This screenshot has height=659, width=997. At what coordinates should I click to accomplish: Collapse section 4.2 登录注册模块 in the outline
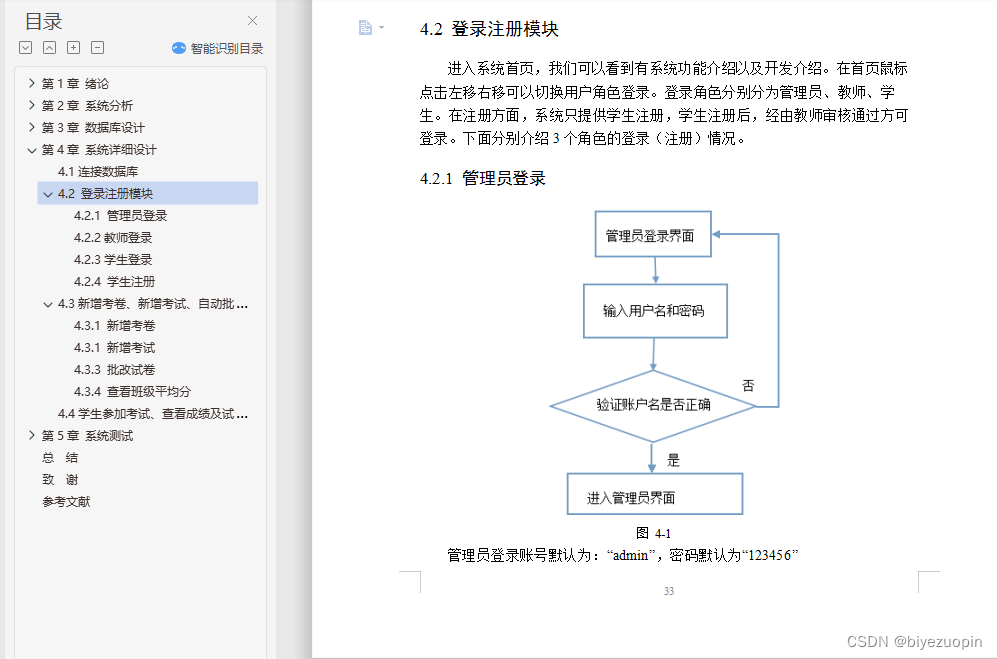(x=48, y=193)
